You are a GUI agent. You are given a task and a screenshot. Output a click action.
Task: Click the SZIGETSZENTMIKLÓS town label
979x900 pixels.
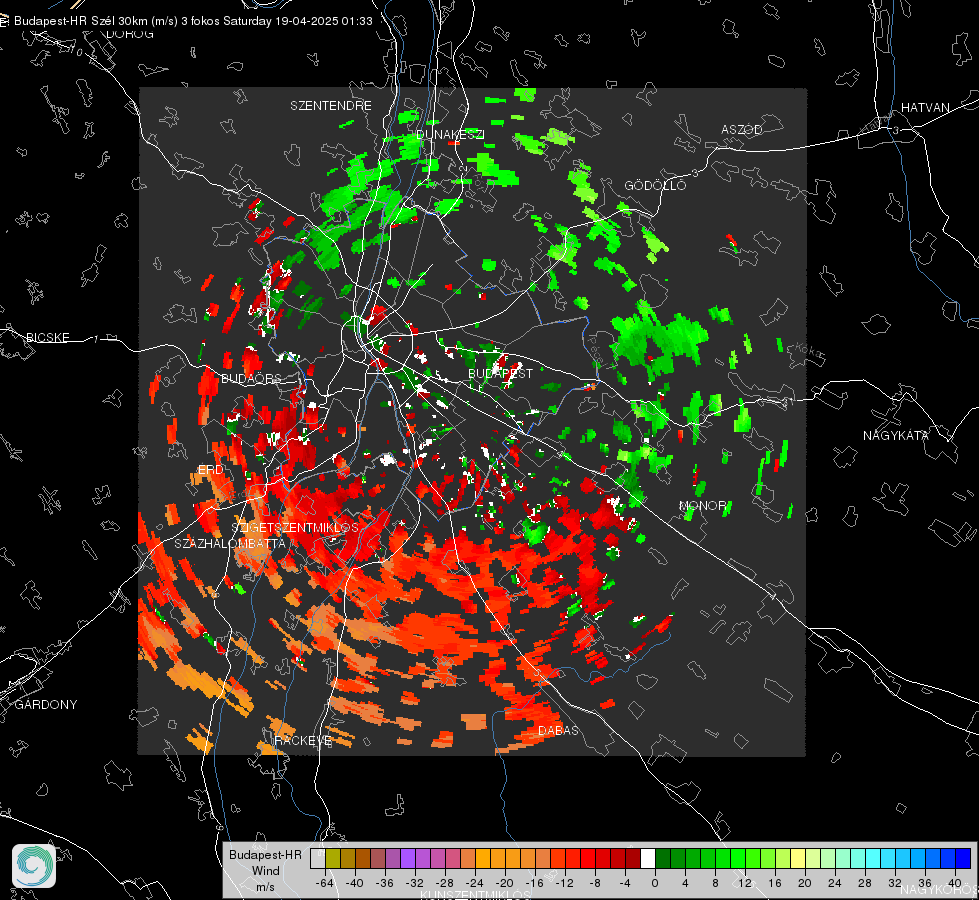click(x=295, y=527)
